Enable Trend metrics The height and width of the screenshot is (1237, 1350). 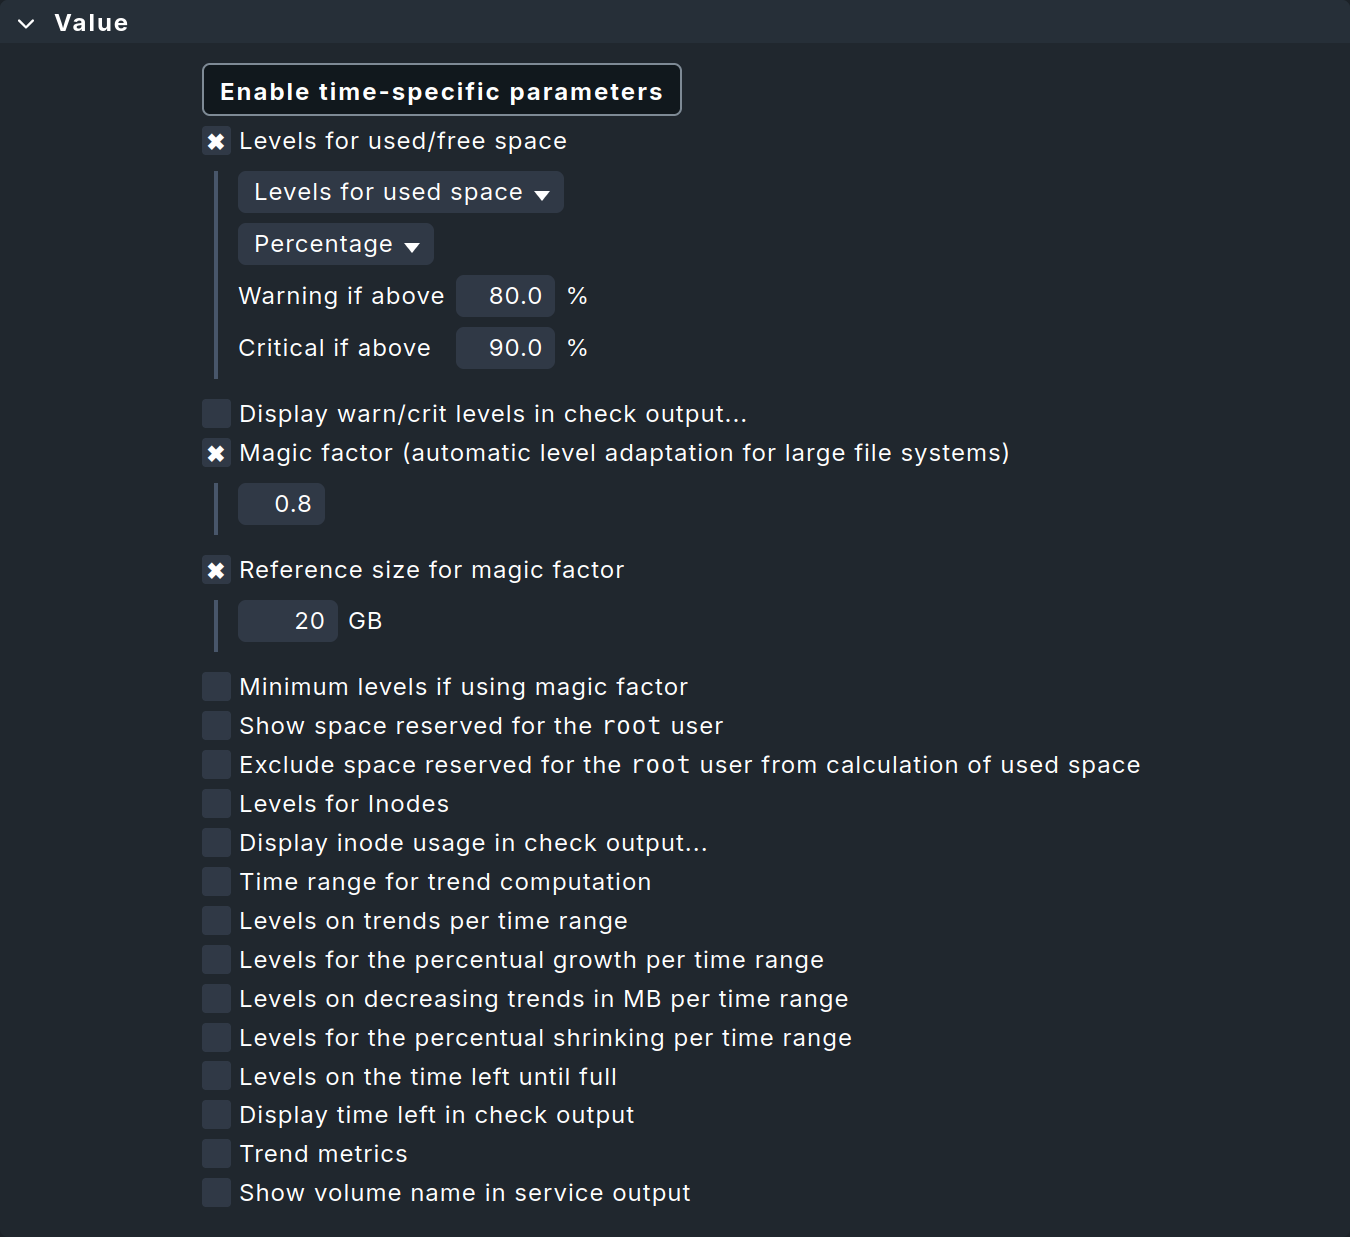[216, 1153]
